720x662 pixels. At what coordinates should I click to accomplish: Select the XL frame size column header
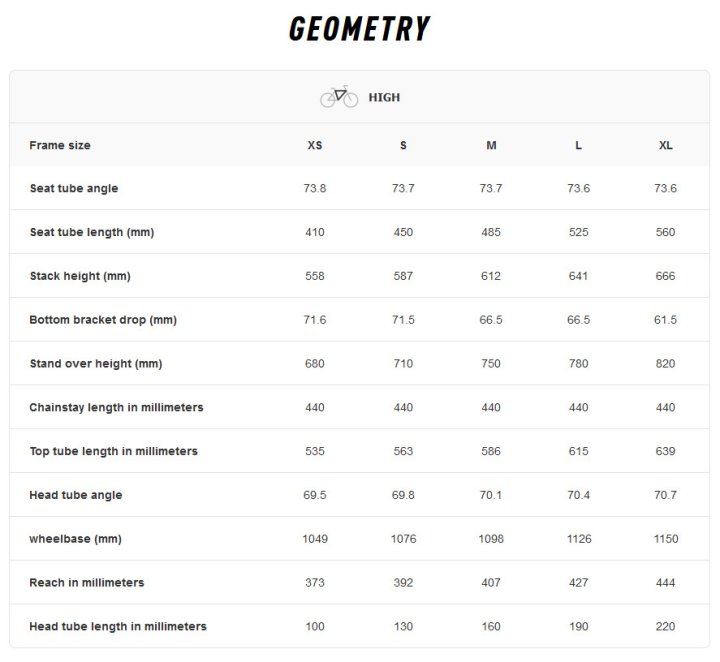click(x=665, y=146)
